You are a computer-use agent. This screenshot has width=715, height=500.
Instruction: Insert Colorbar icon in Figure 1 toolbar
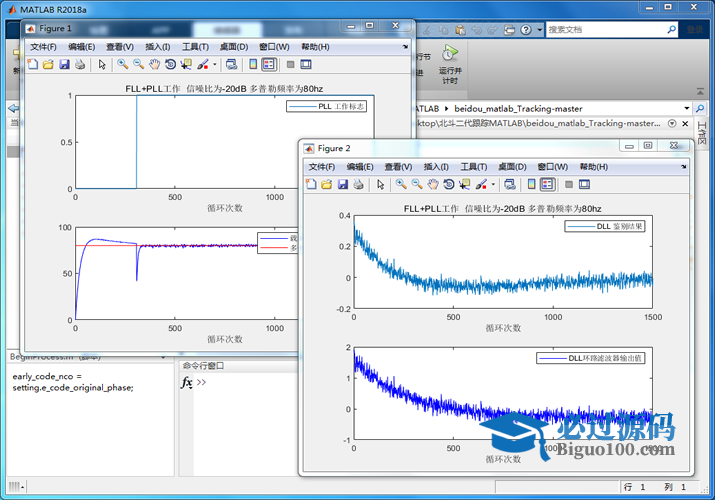(x=253, y=64)
